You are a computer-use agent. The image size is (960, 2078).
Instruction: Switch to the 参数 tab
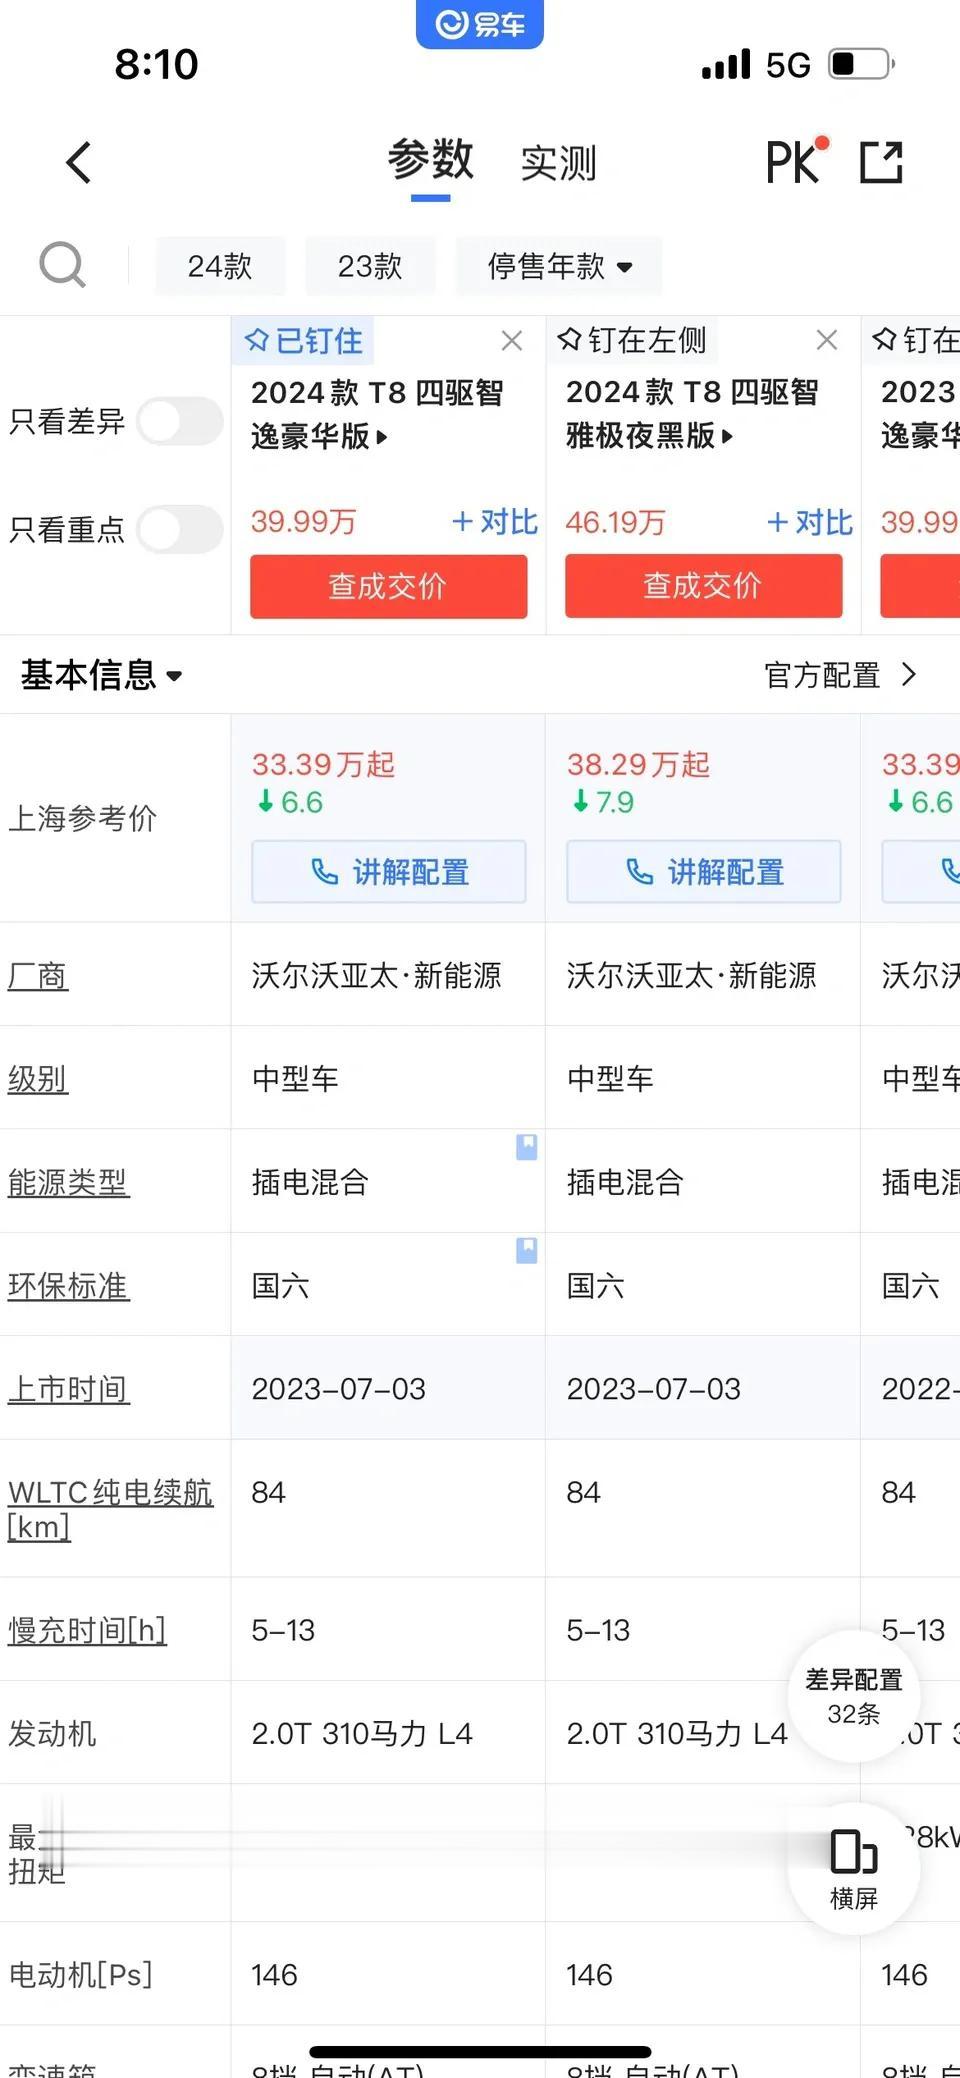[x=431, y=160]
